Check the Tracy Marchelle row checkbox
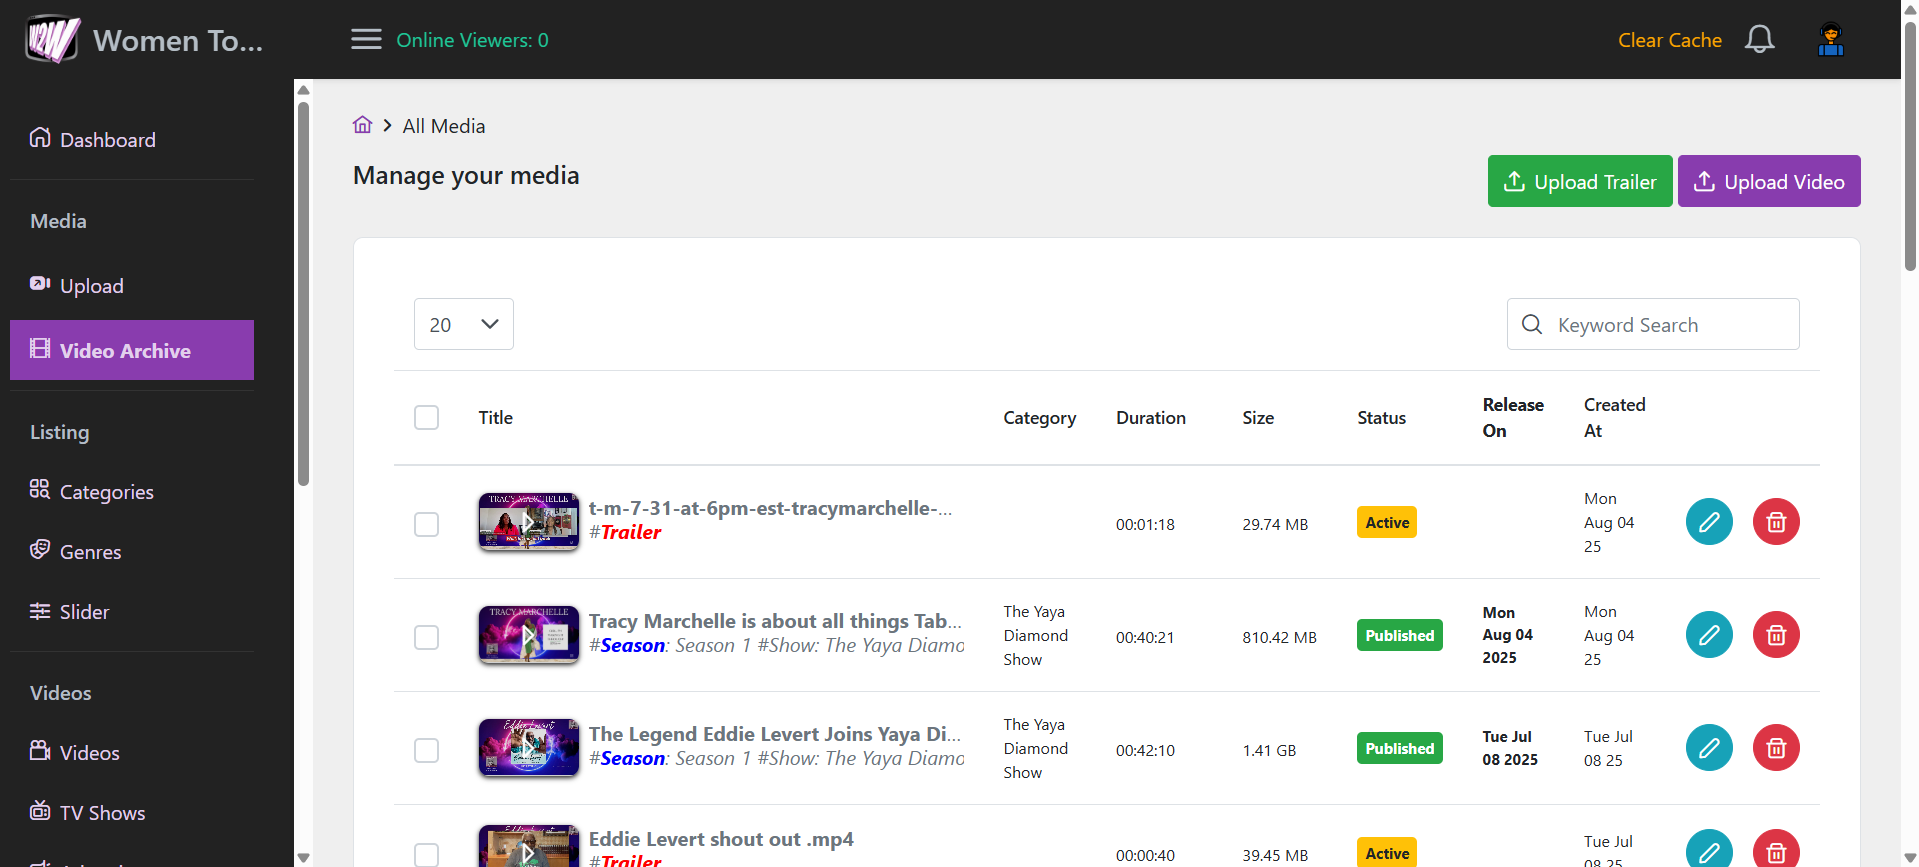Image resolution: width=1919 pixels, height=867 pixels. [426, 637]
